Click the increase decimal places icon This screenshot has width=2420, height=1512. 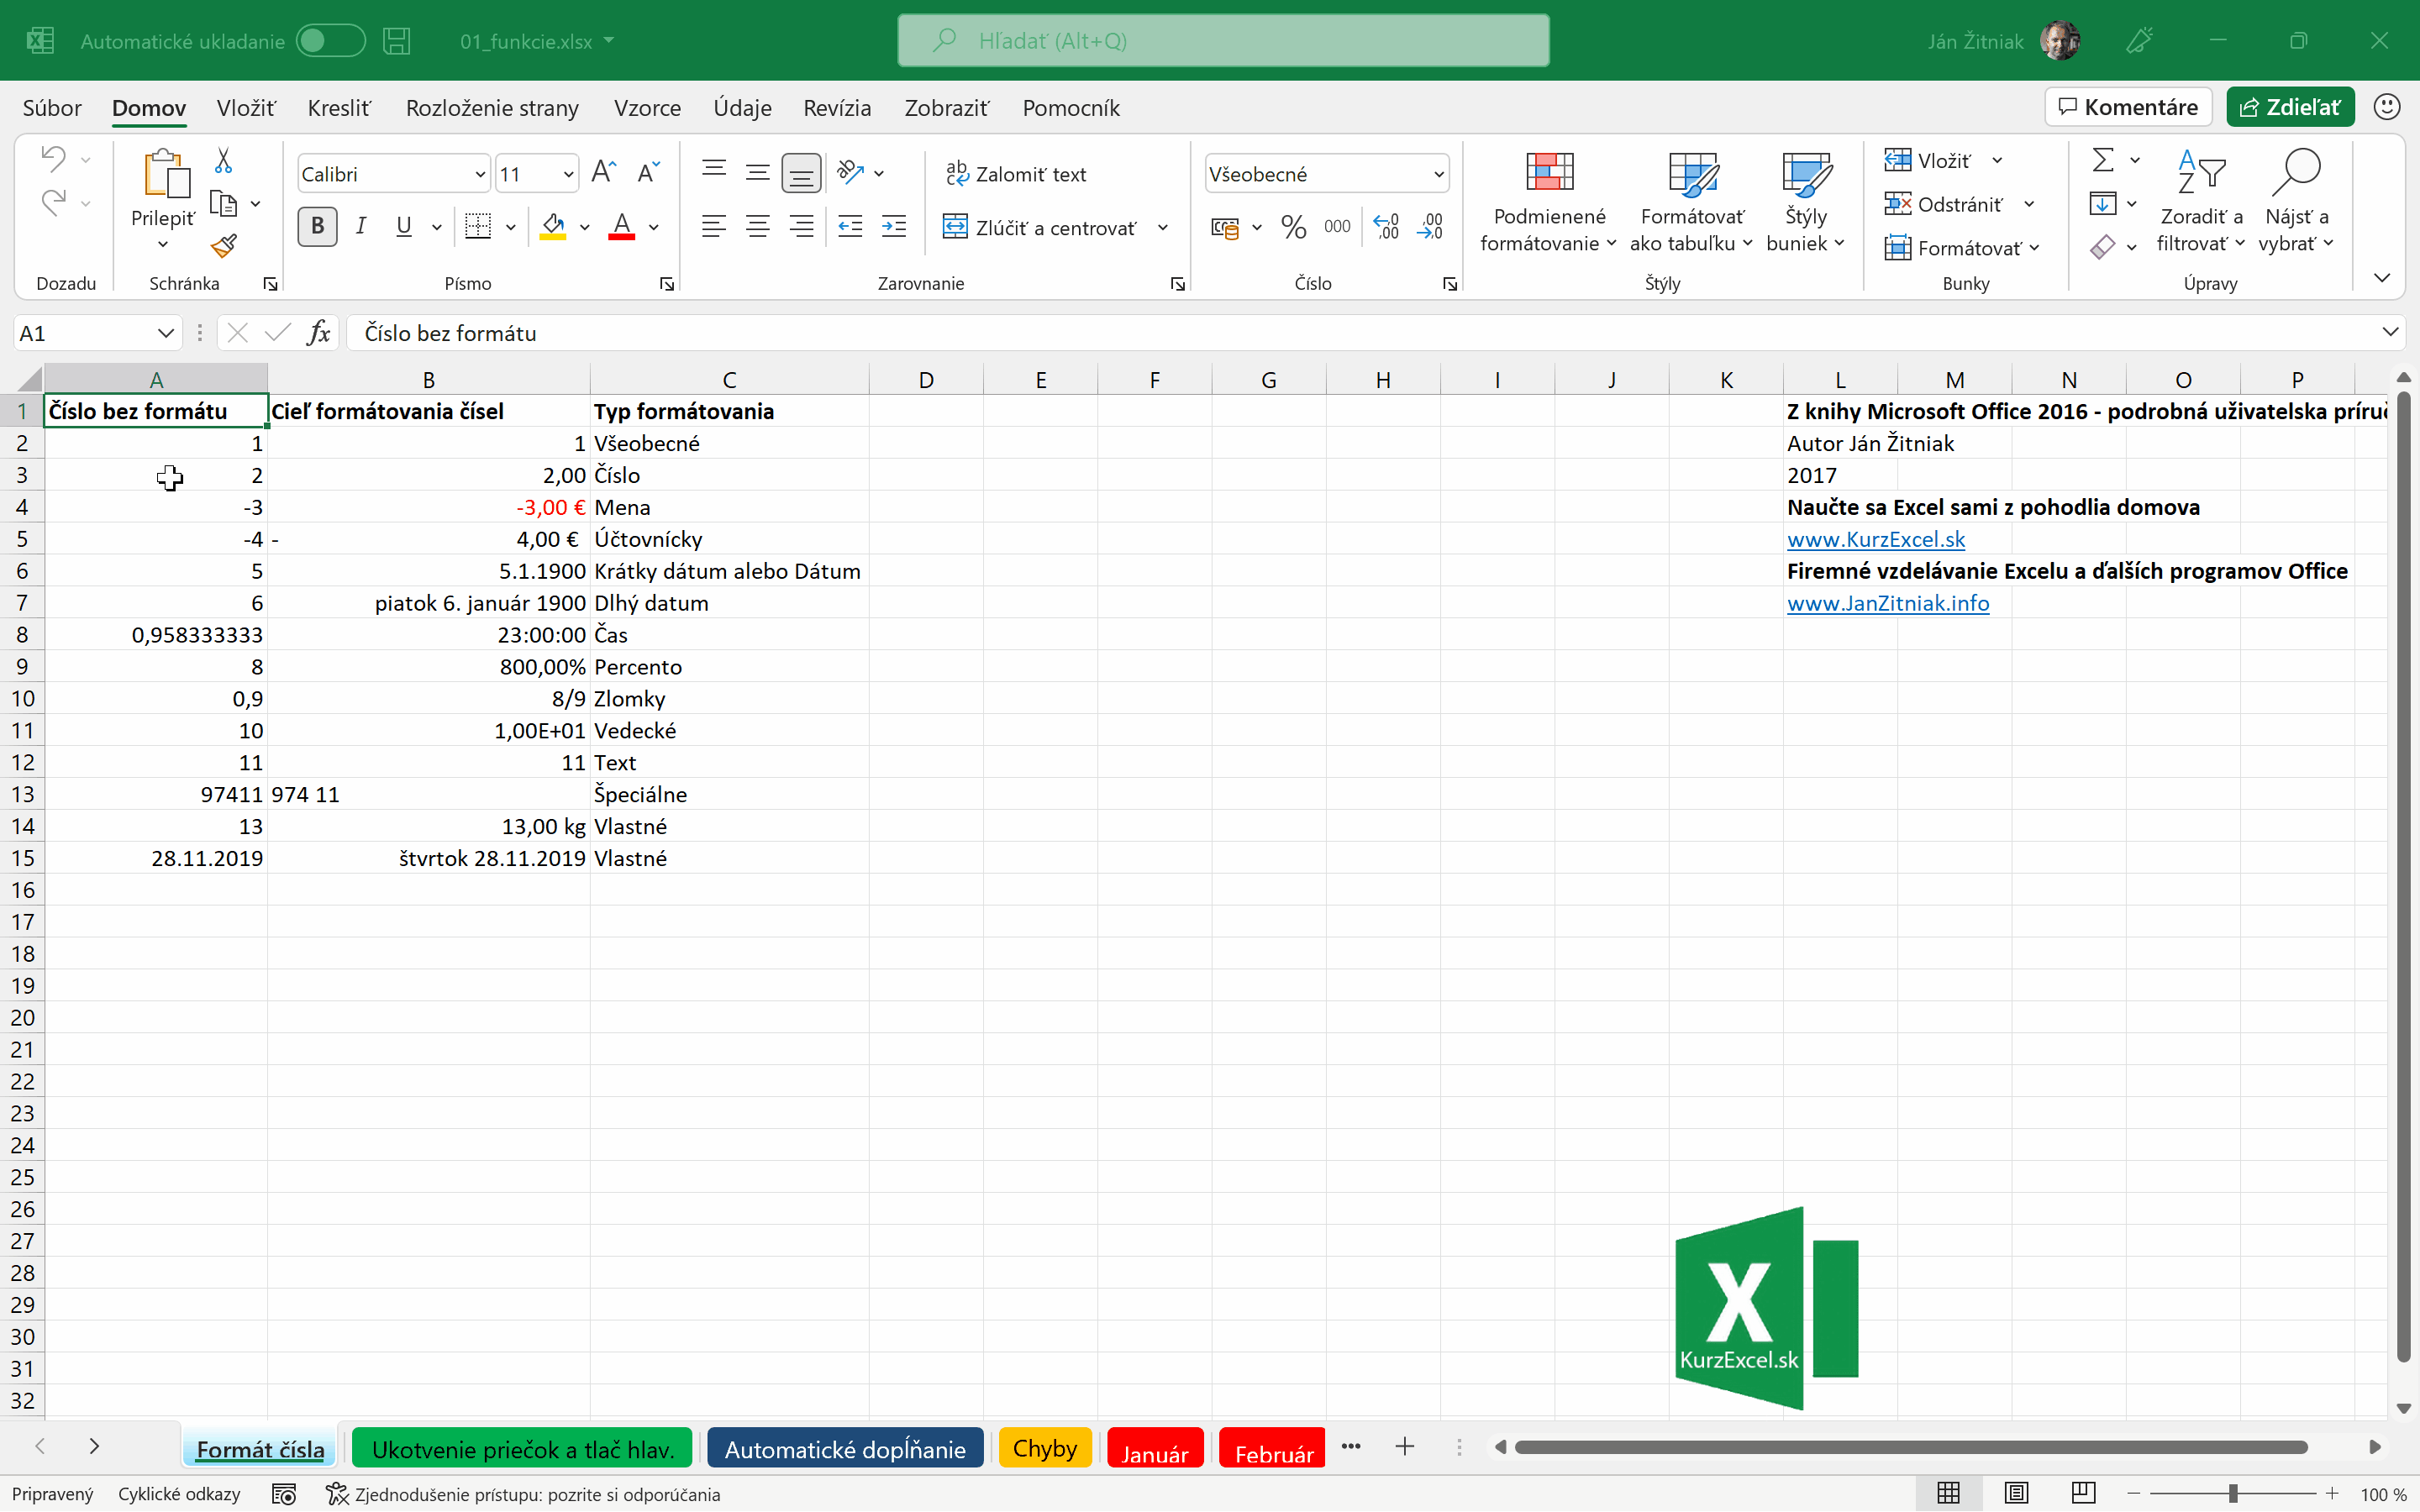1386,227
